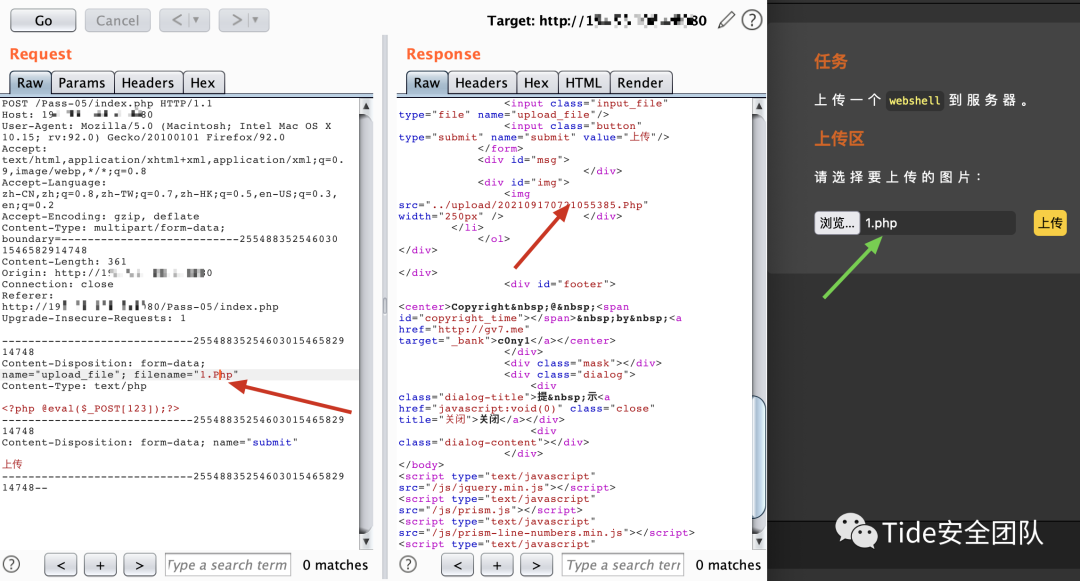This screenshot has width=1080, height=581.
Task: Open the back history dropdown arrow
Action: pos(197,21)
